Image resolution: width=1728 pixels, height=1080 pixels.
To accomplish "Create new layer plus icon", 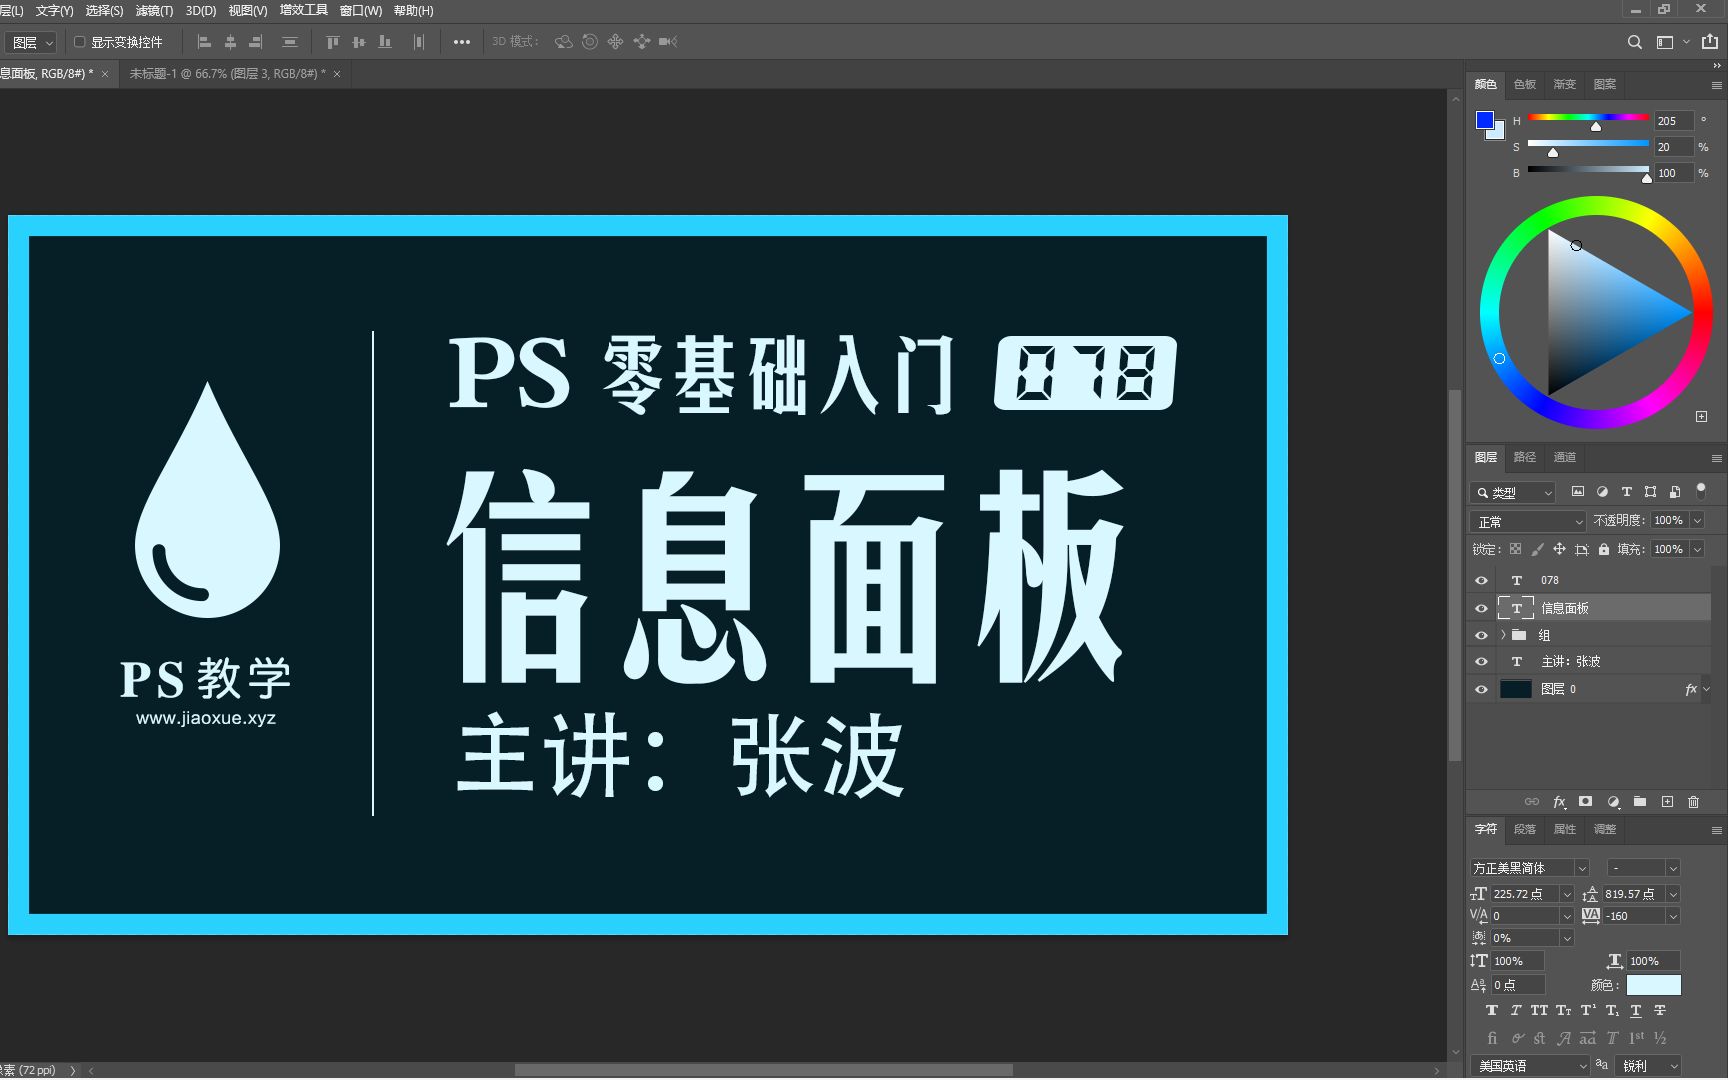I will [x=1667, y=802].
